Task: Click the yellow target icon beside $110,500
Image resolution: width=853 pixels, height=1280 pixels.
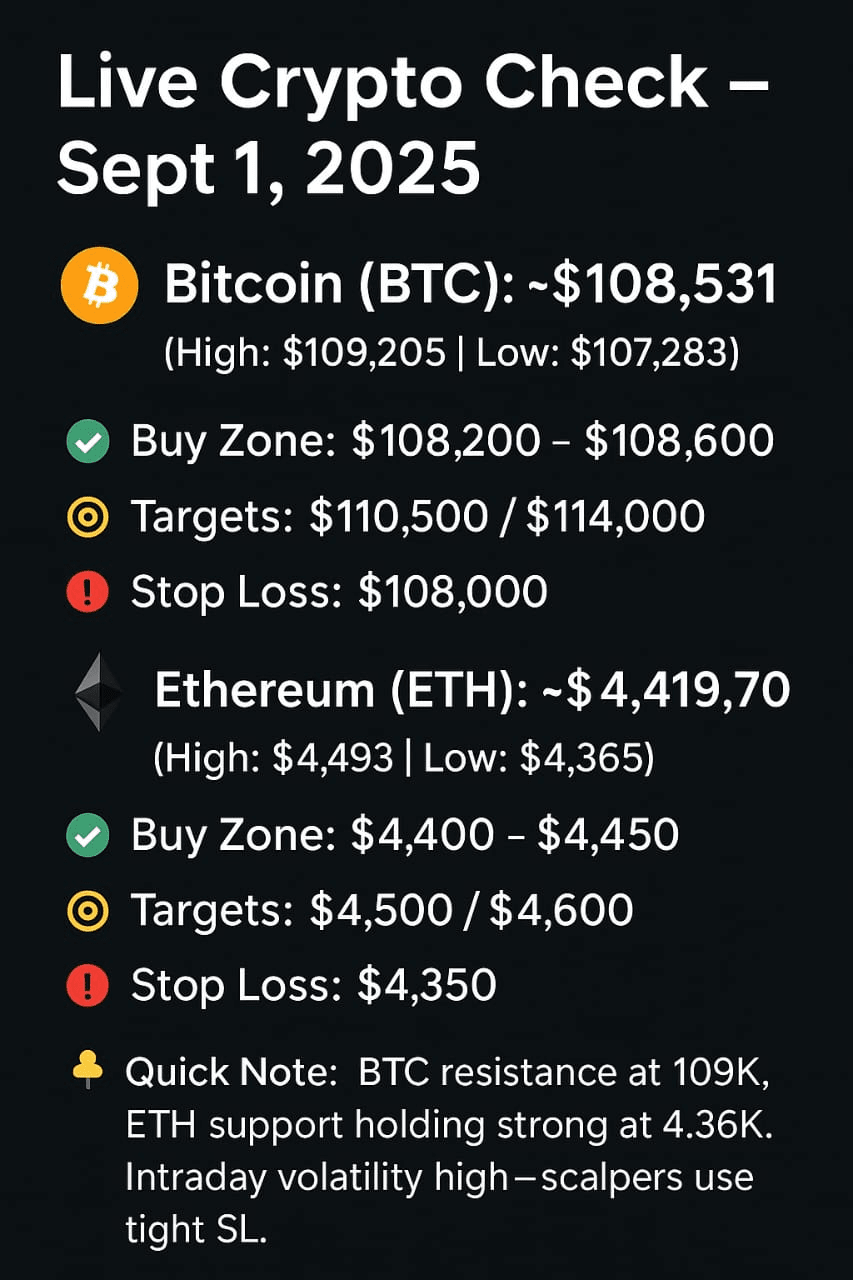Action: [x=87, y=517]
